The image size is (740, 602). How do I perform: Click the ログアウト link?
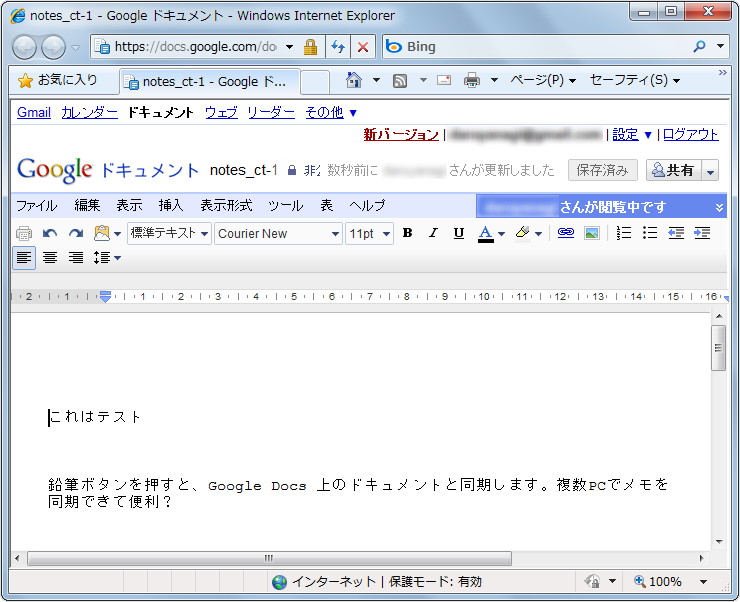coord(690,135)
